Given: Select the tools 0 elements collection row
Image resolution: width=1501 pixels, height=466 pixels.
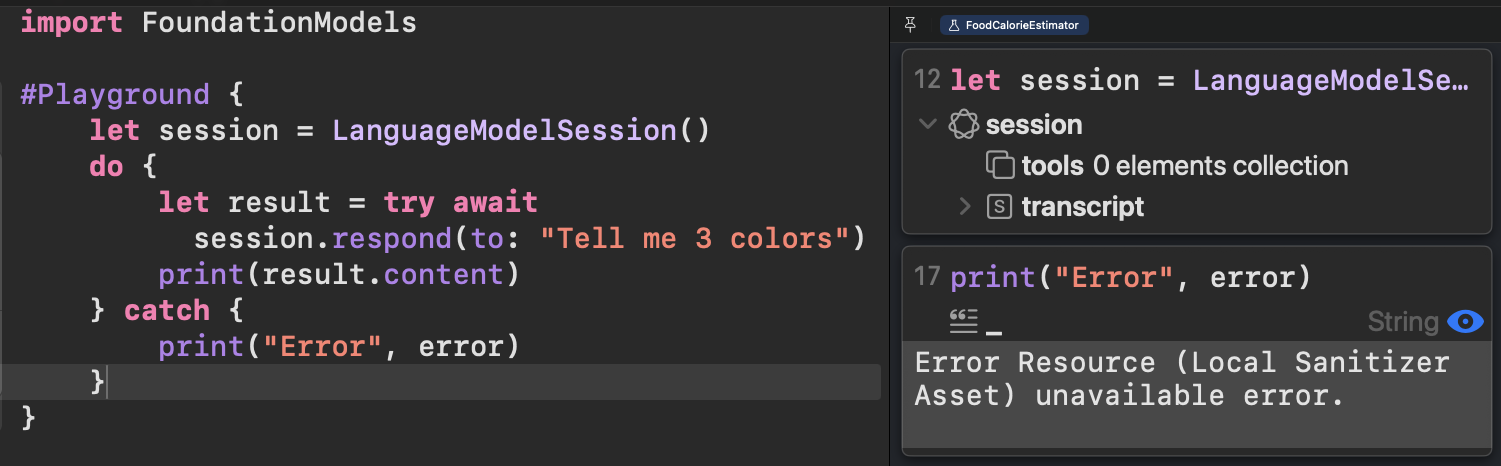Looking at the screenshot, I should coord(1167,165).
